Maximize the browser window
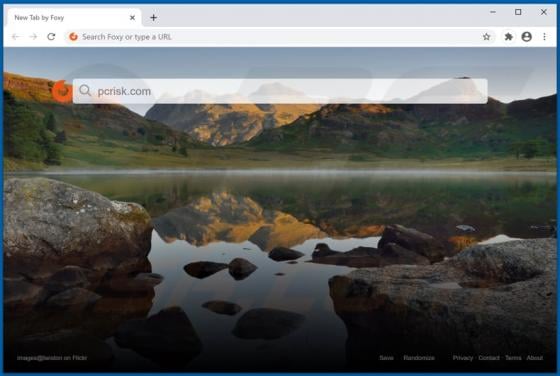560x376 pixels. [x=518, y=12]
